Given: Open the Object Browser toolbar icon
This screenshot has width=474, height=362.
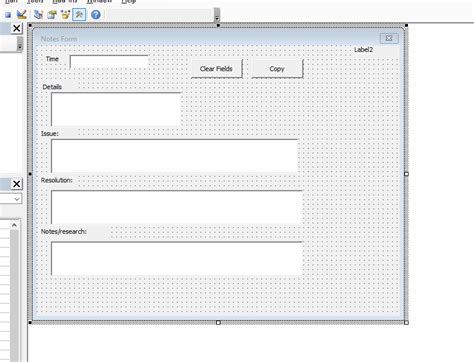Looking at the screenshot, I should (x=65, y=14).
